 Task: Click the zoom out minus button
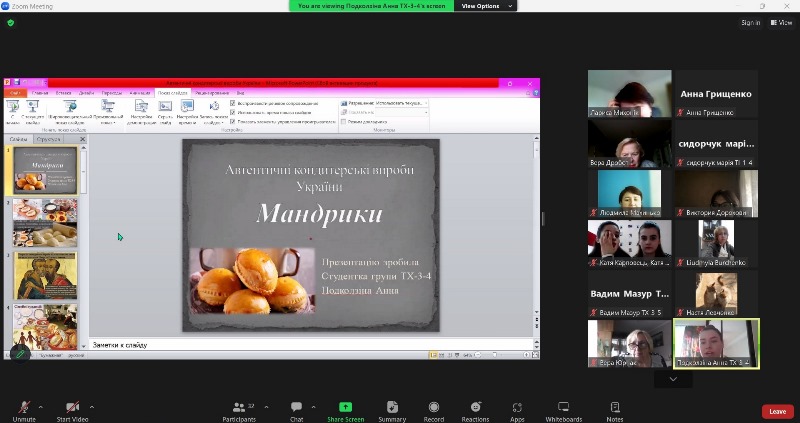click(478, 355)
